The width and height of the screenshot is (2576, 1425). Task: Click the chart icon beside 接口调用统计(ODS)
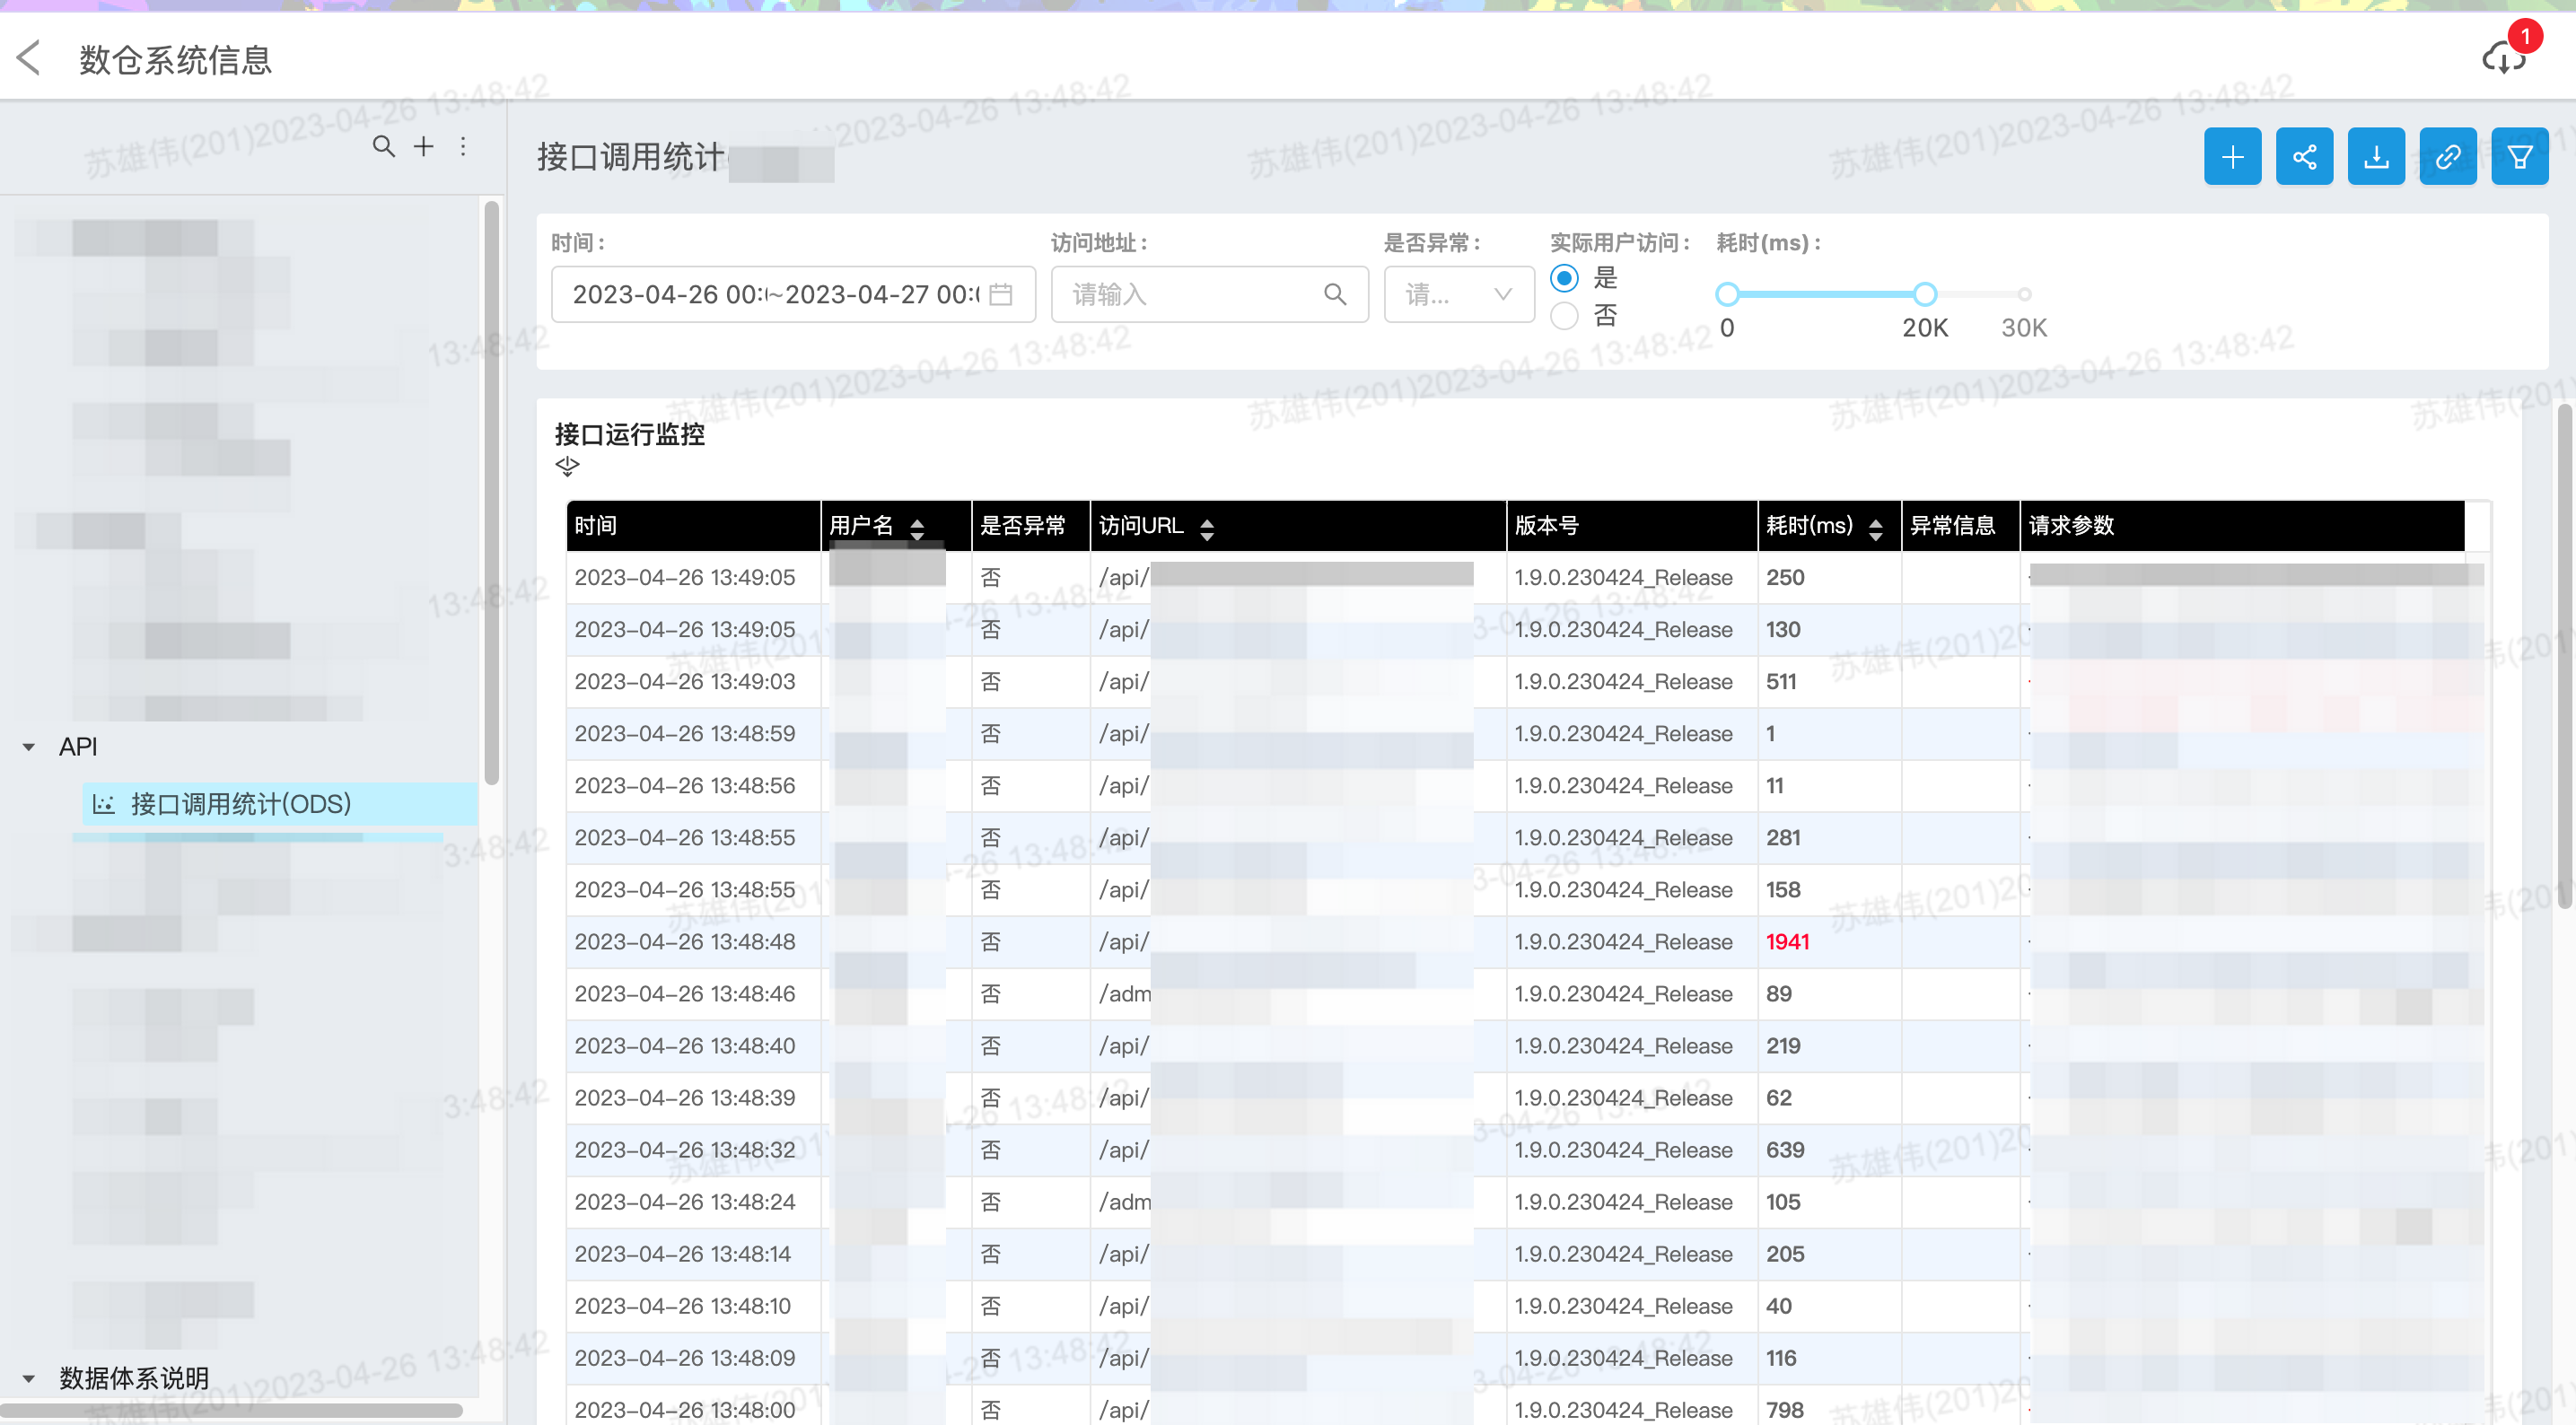pos(104,804)
